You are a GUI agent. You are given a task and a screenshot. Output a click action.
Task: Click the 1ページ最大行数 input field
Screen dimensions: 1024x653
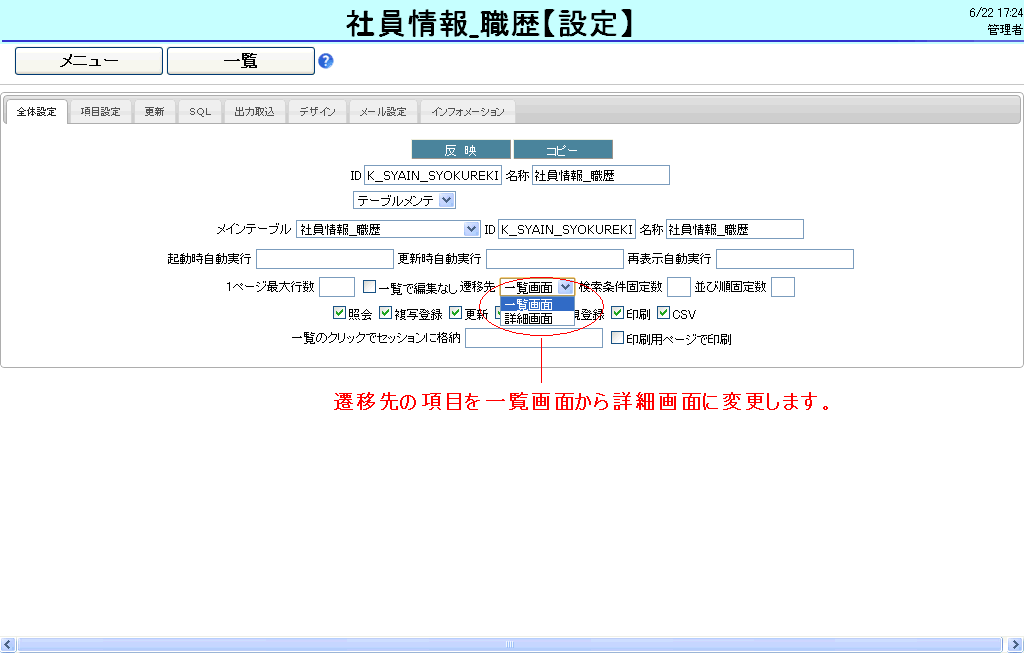point(336,287)
